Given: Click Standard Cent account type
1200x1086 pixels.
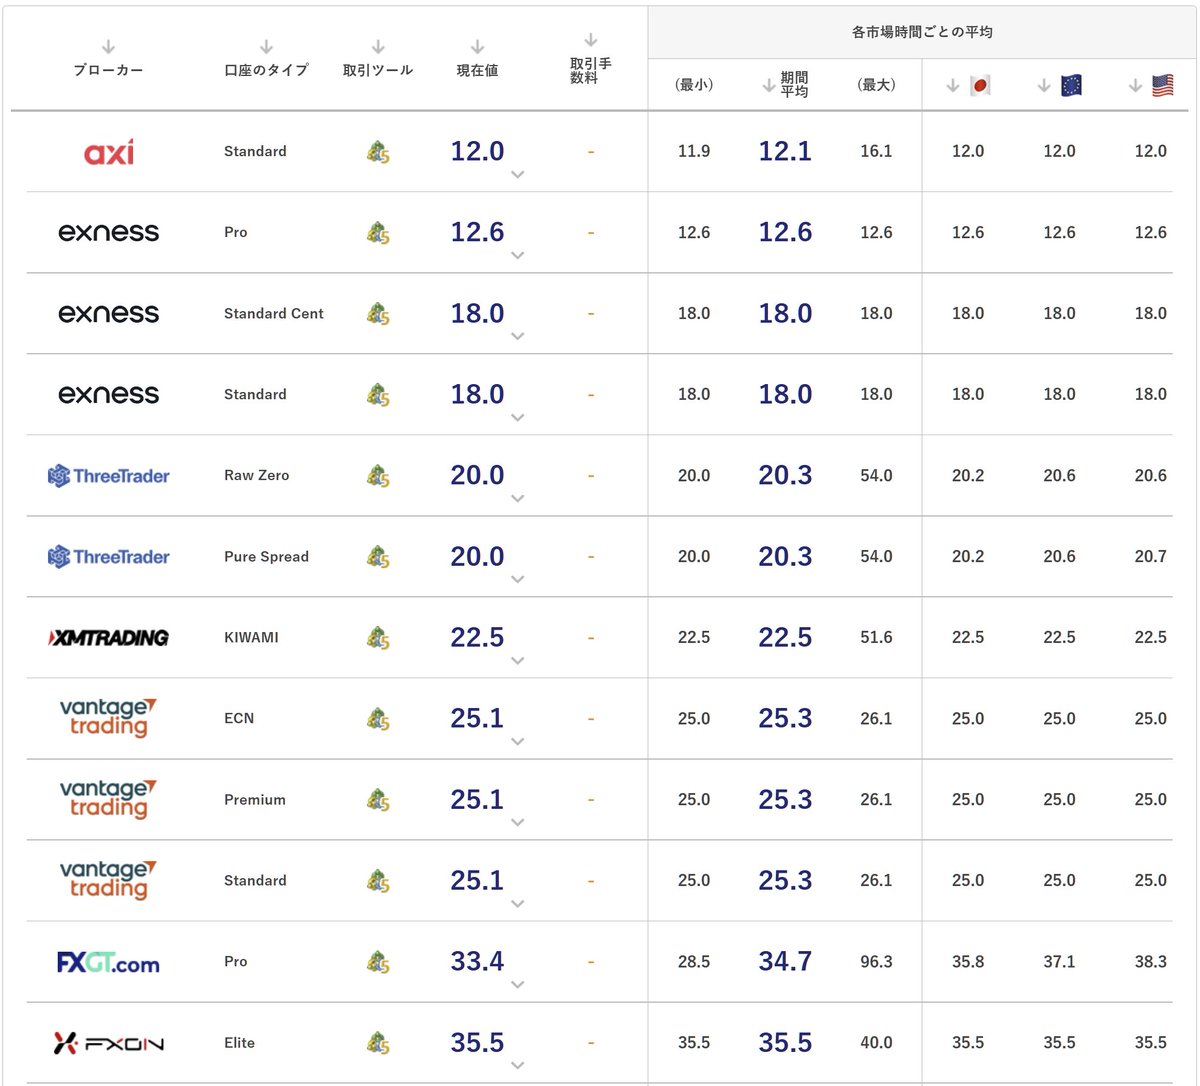Looking at the screenshot, I should 274,313.
